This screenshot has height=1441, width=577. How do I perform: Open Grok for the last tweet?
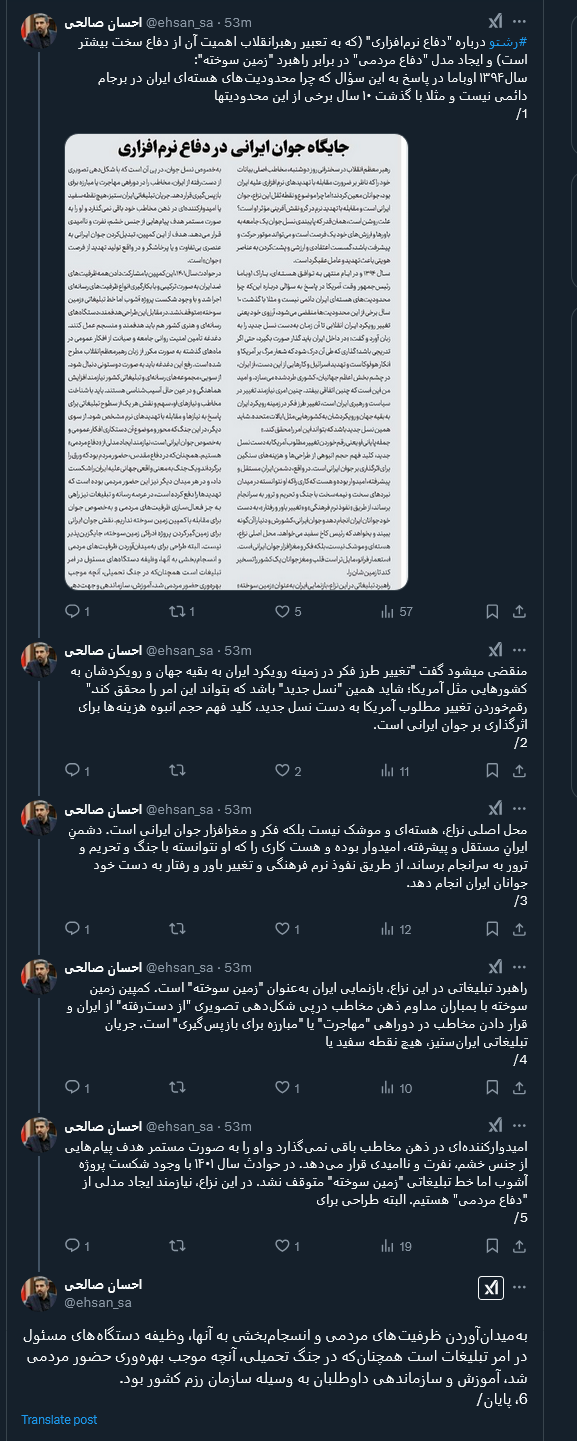[491, 1288]
